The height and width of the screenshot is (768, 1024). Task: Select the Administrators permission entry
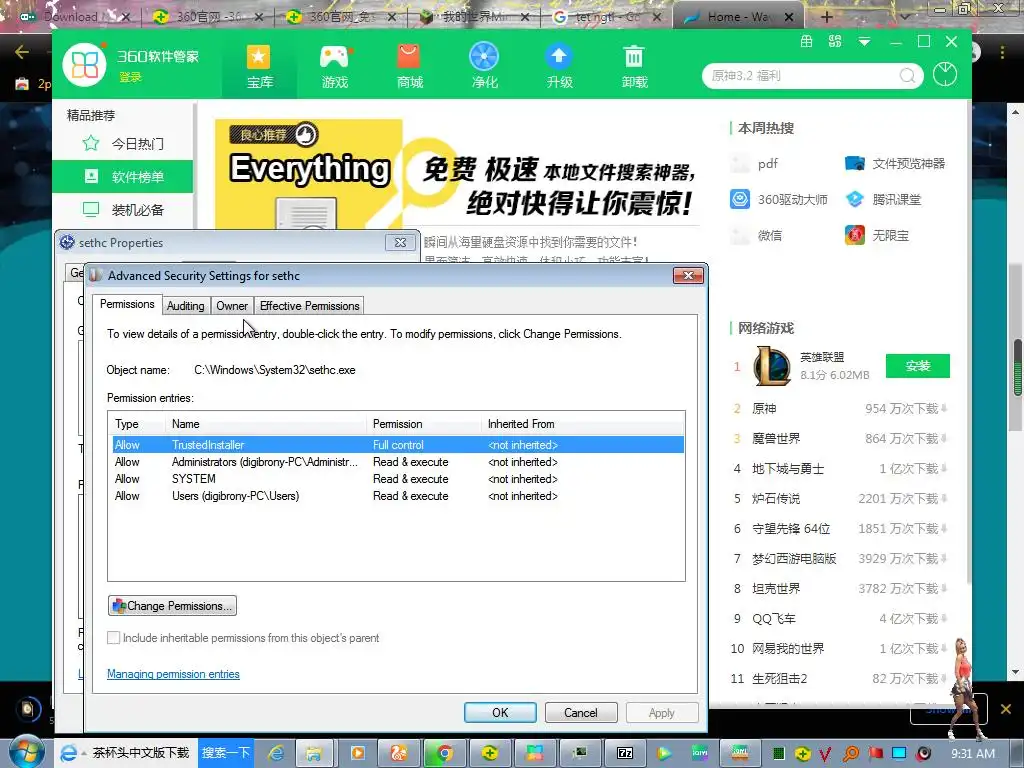(398, 462)
